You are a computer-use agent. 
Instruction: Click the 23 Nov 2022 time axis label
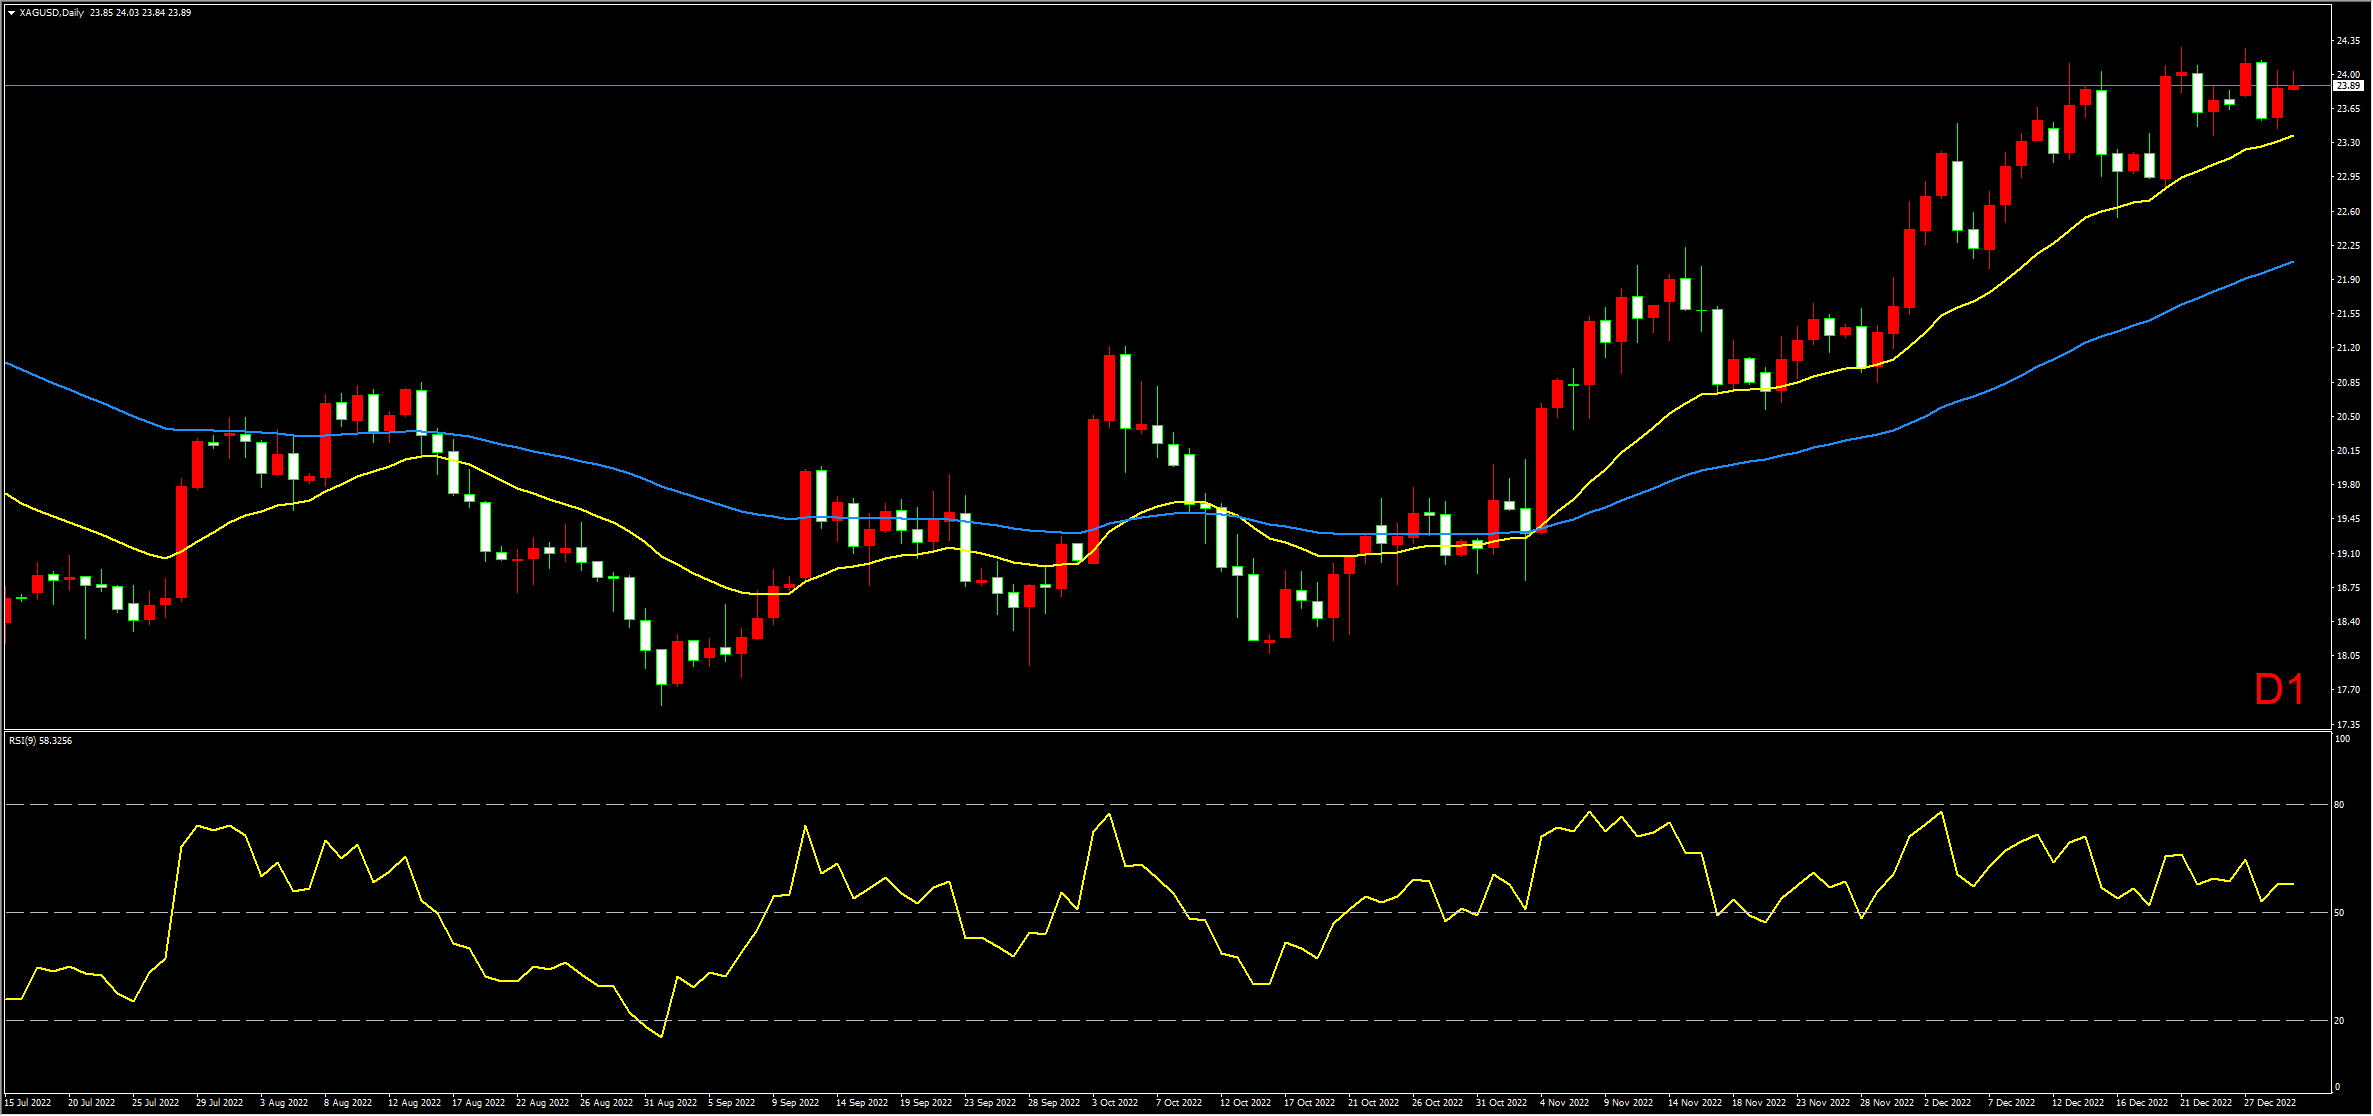coord(1822,1103)
